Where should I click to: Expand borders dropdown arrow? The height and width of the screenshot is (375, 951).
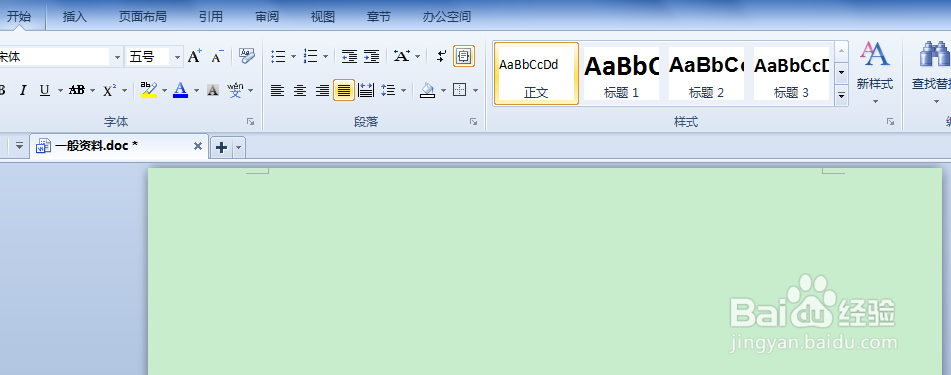476,91
